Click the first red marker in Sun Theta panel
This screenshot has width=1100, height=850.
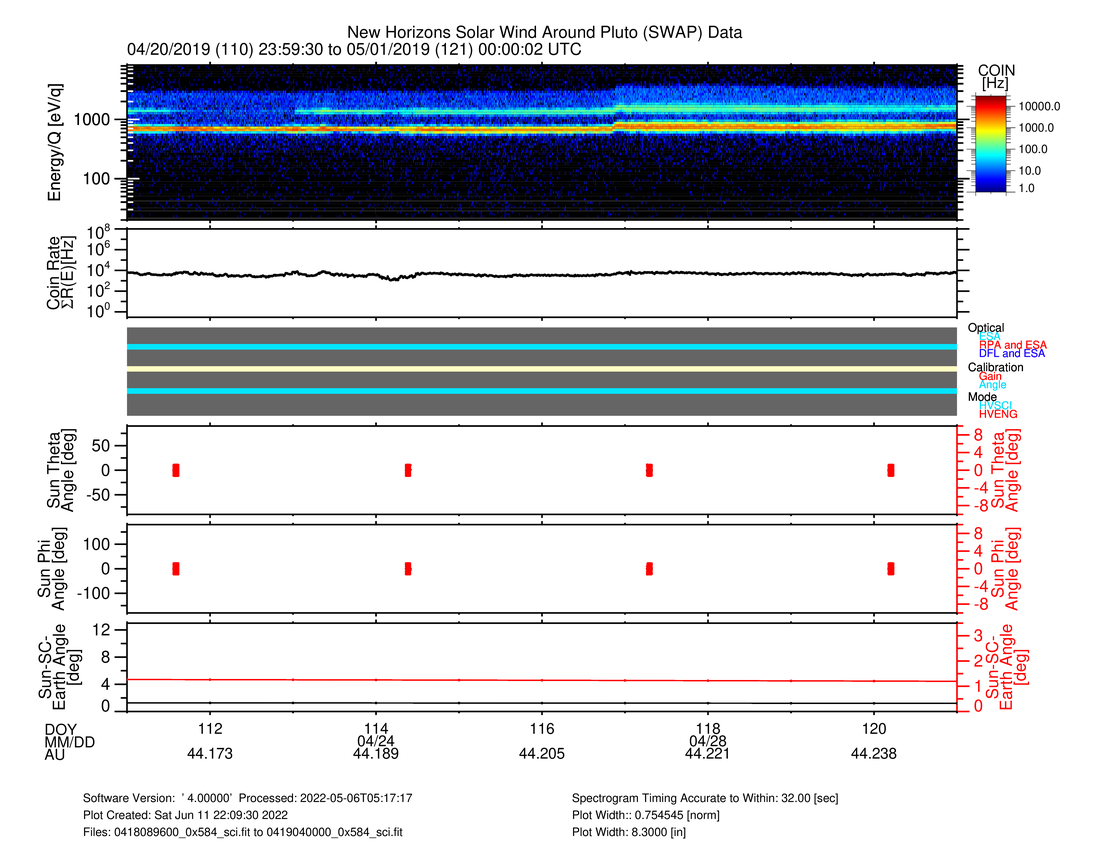coord(176,470)
